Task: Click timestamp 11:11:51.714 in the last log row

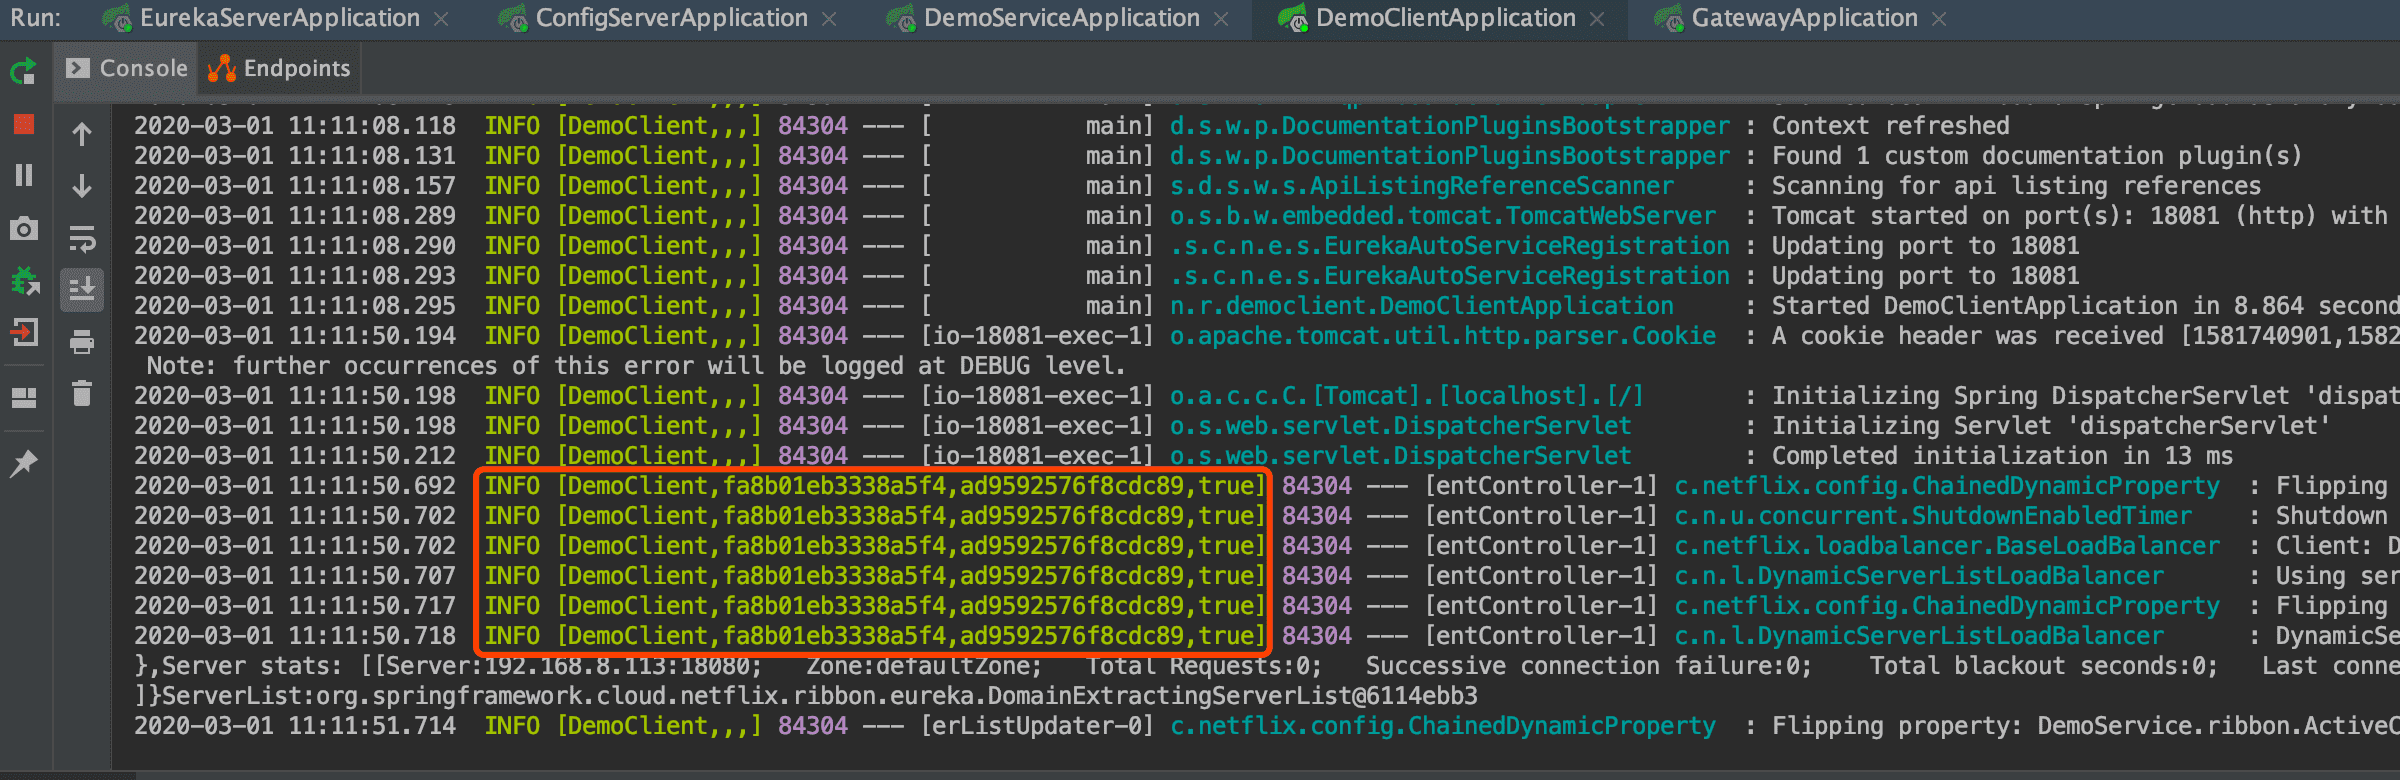Action: 372,726
